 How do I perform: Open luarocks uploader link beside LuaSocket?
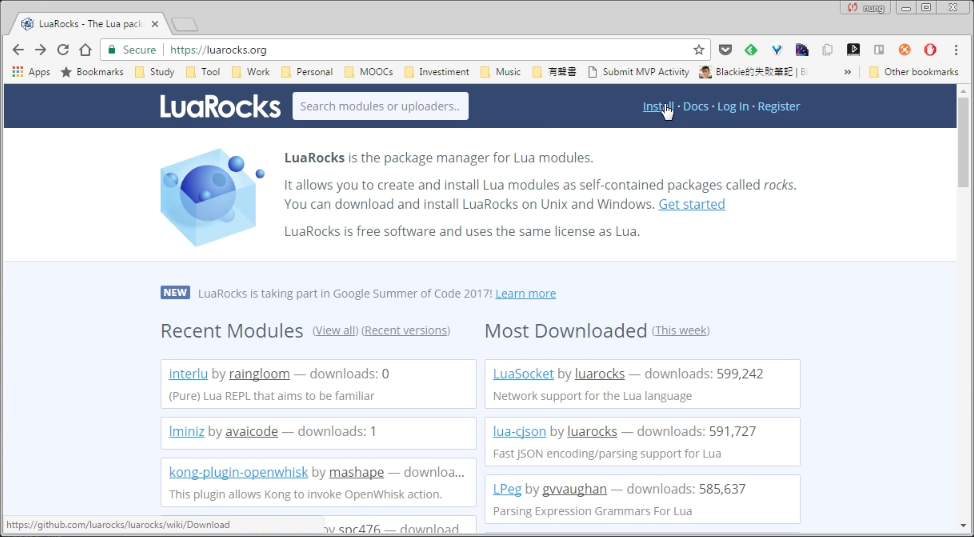click(x=599, y=374)
